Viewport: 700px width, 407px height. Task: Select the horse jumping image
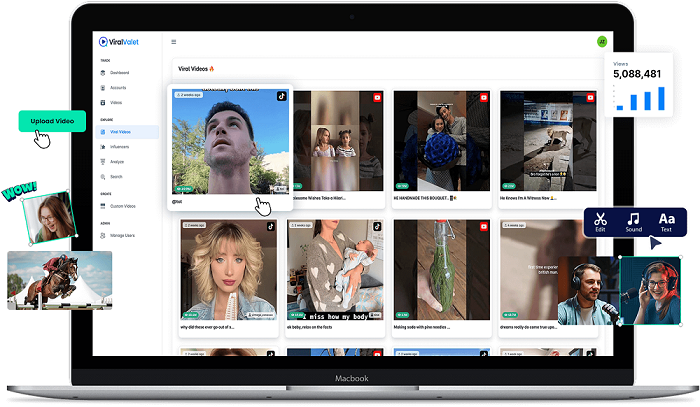60,280
